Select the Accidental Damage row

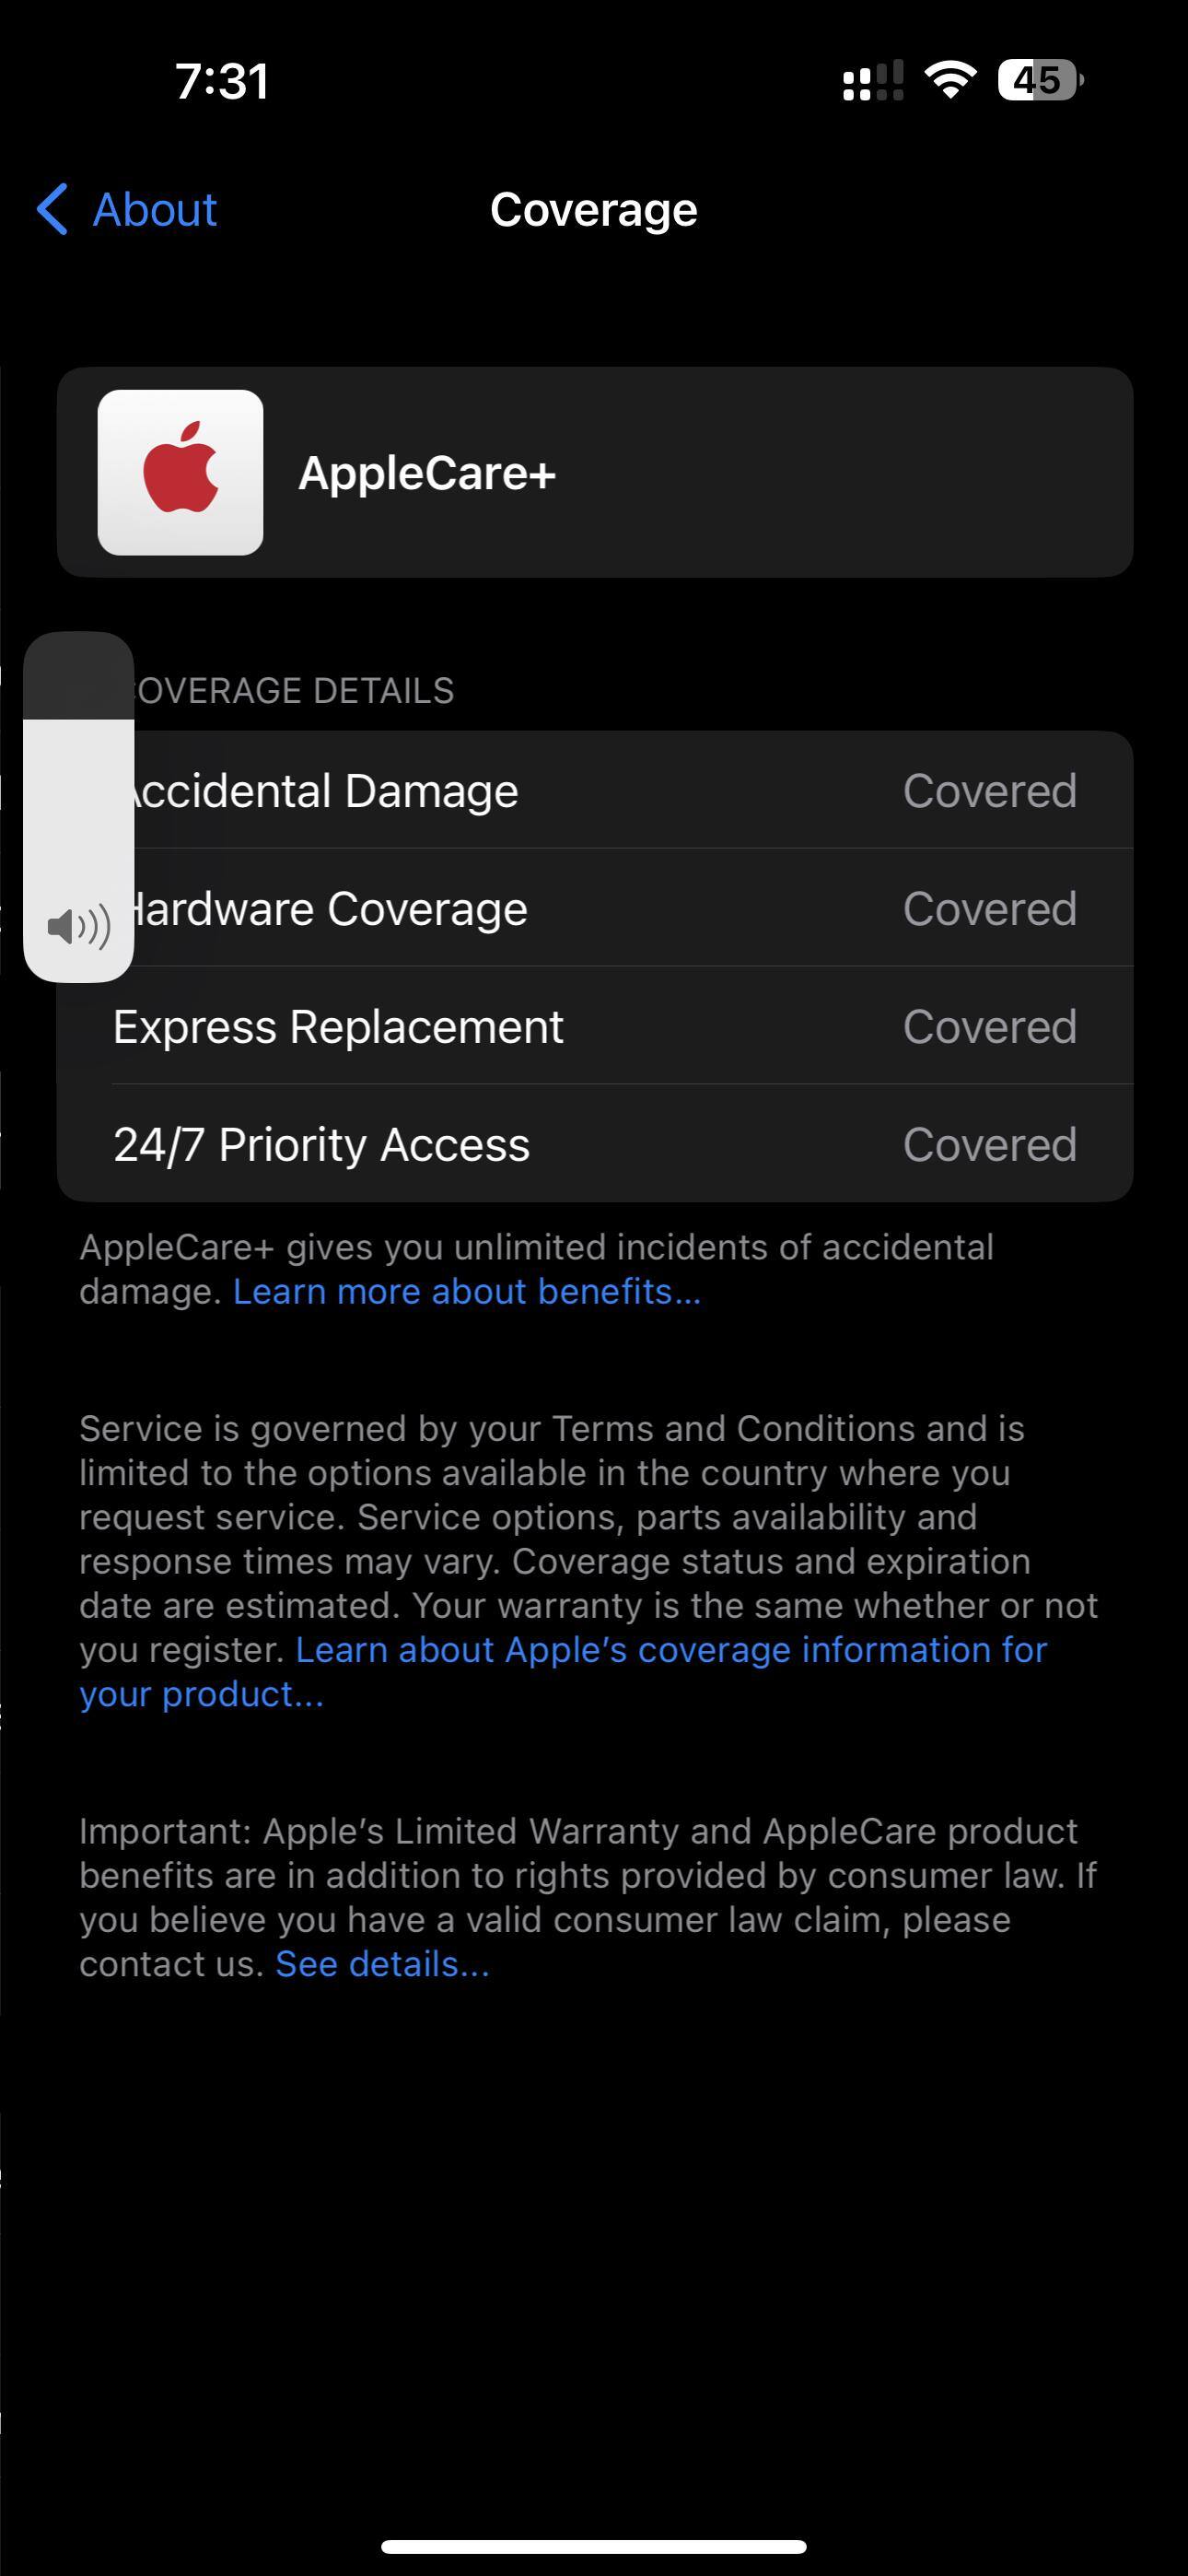tap(594, 789)
